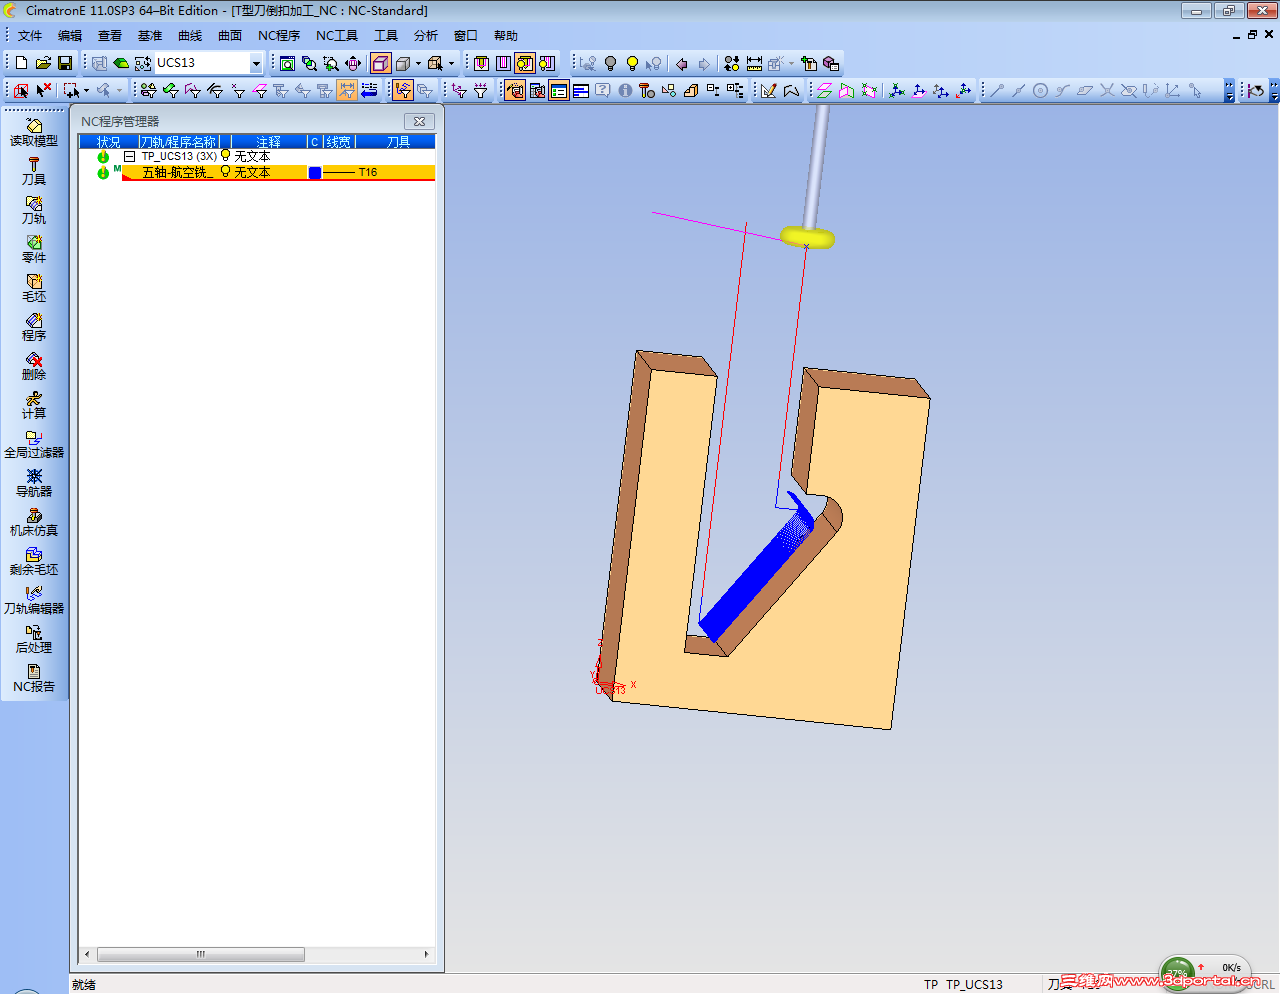Click the 线宽 column header
The image size is (1280, 994).
339,142
